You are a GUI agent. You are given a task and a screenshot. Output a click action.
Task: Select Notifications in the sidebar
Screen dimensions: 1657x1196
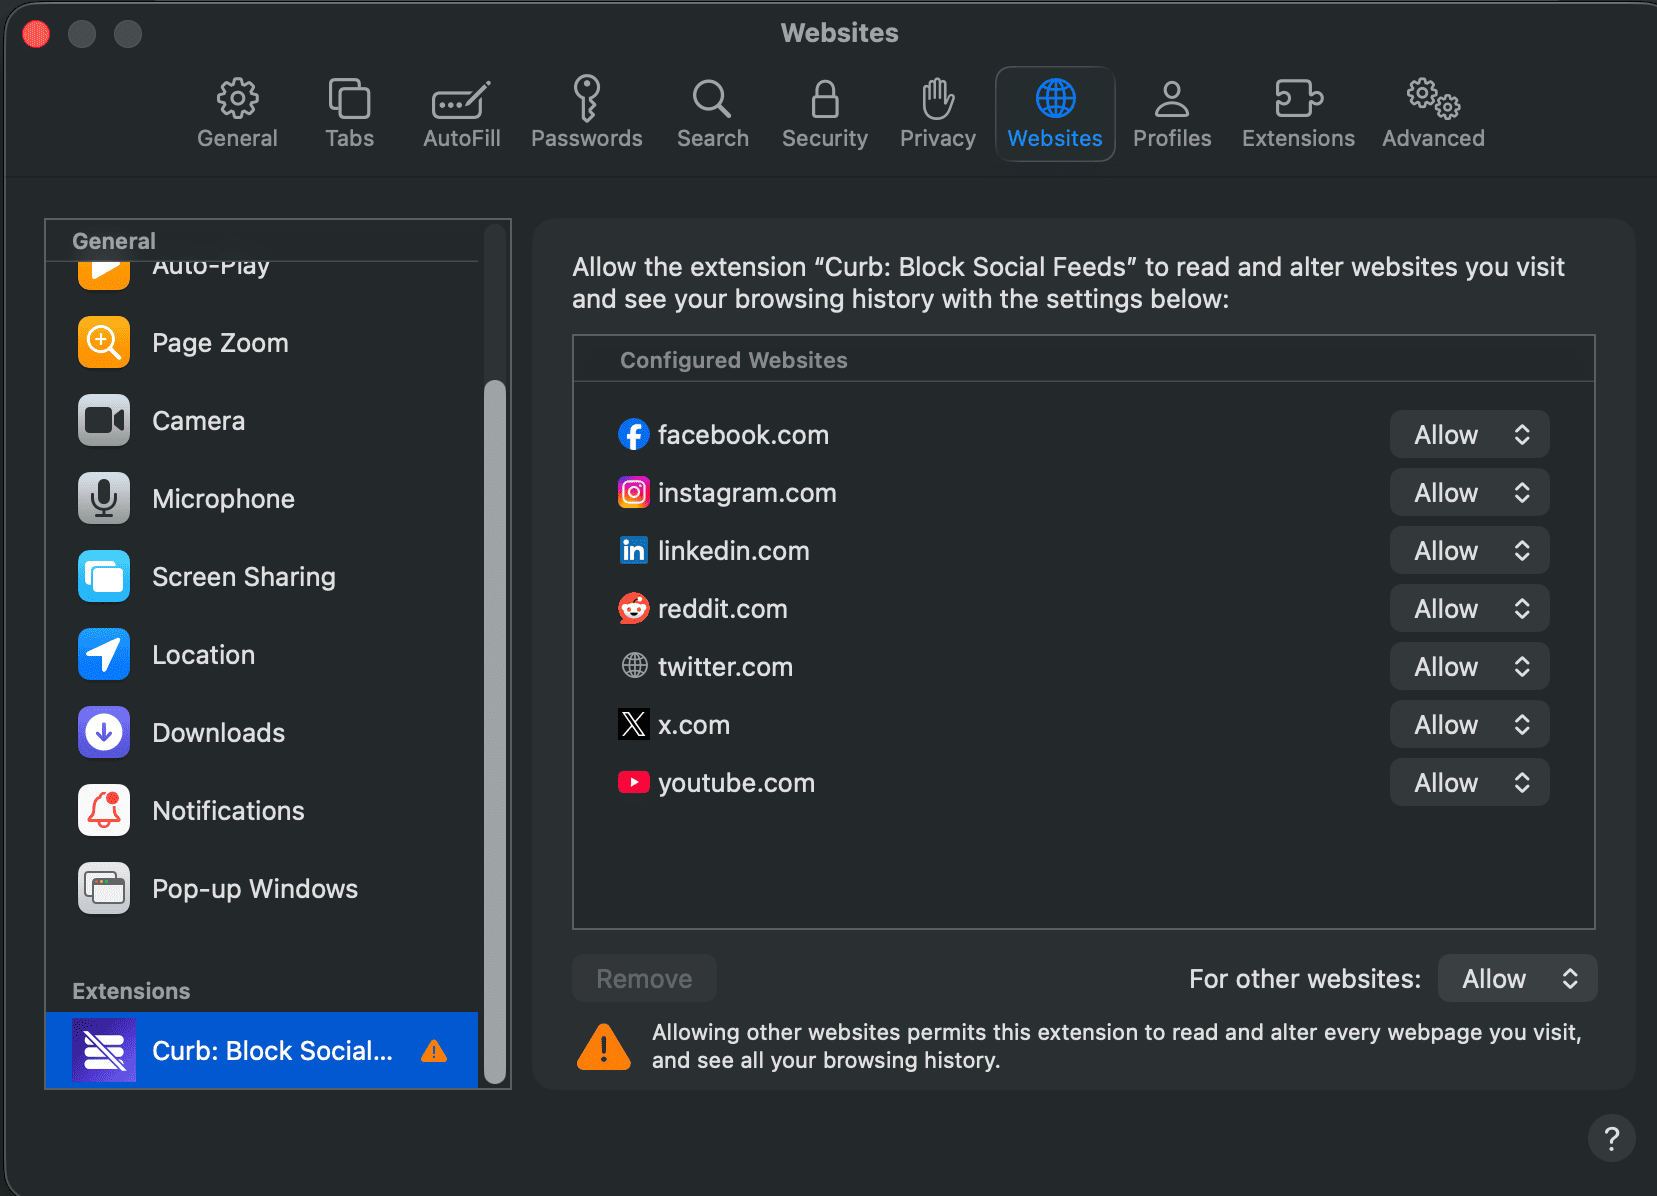click(x=262, y=811)
